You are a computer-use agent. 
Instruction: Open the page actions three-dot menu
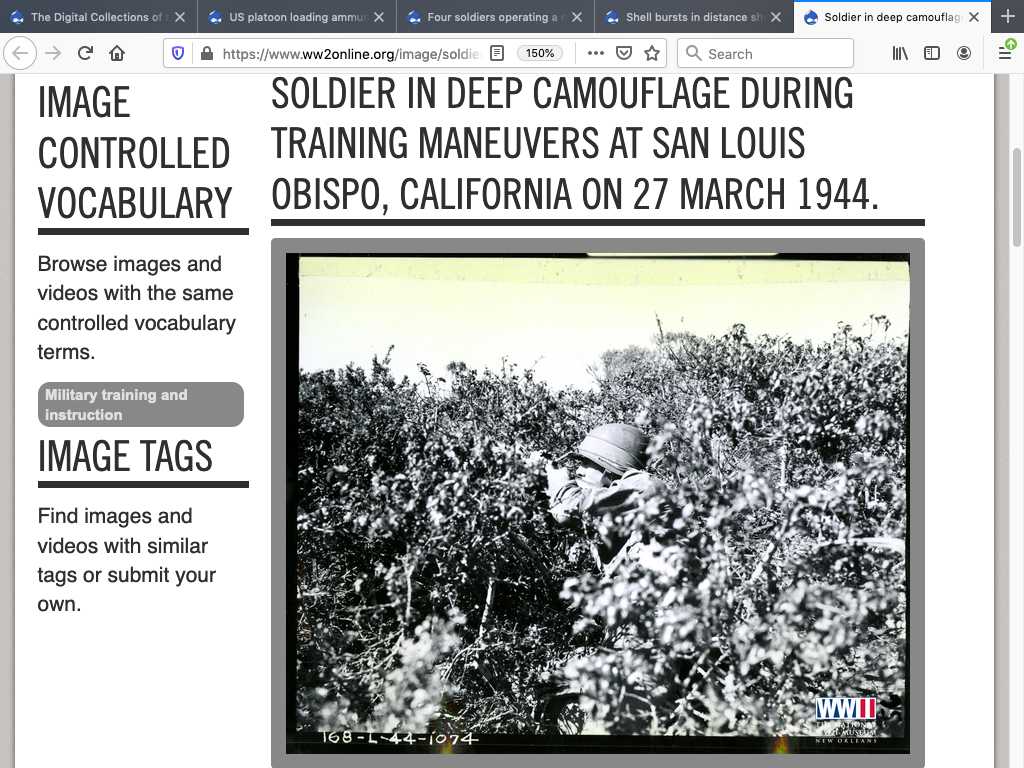[595, 53]
